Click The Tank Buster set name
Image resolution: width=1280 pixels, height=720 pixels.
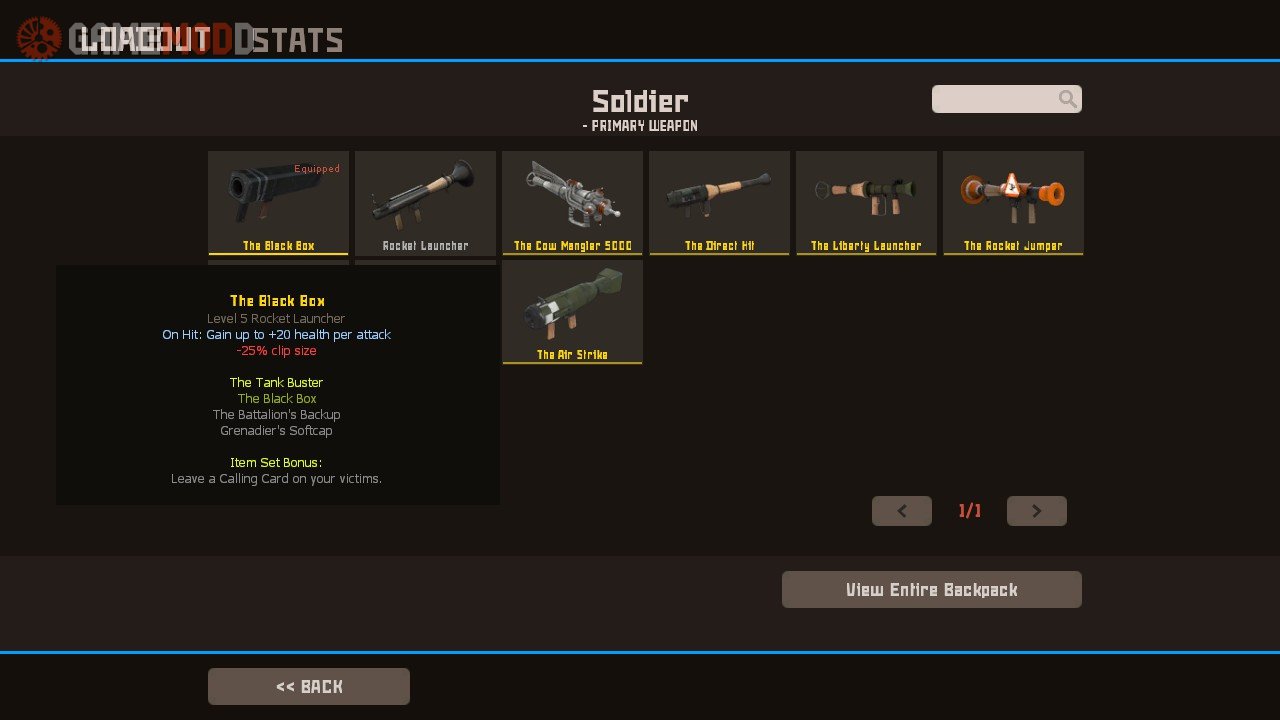277,383
